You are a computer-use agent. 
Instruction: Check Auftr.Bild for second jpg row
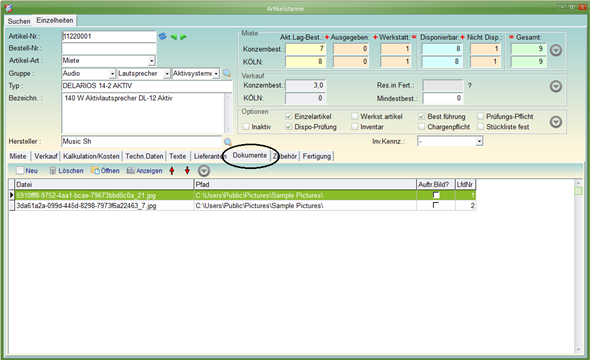(436, 205)
